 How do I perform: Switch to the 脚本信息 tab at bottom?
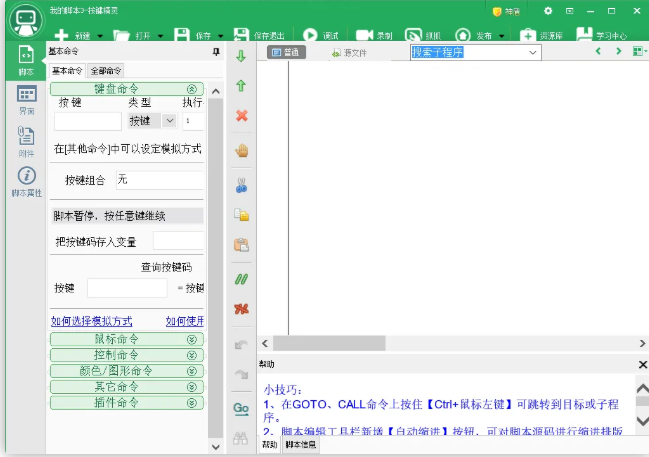pos(301,444)
